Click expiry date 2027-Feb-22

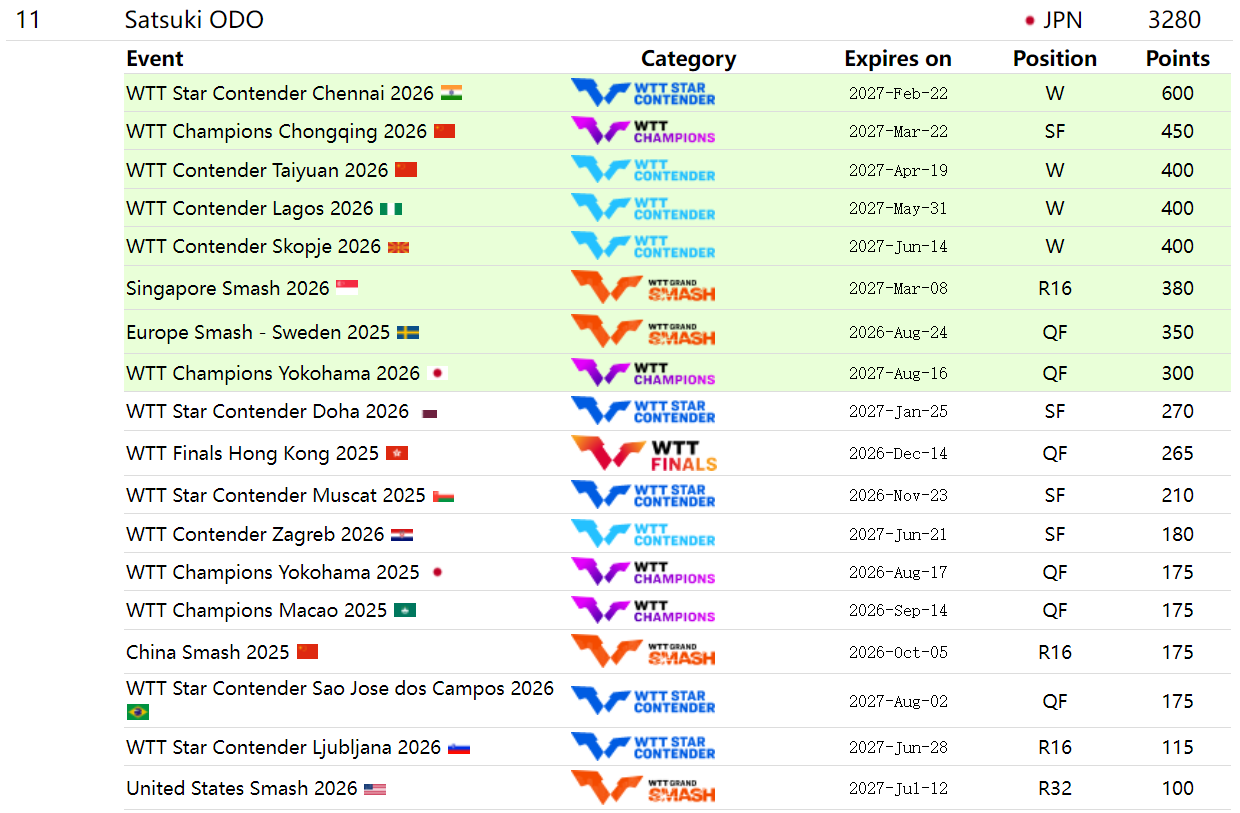click(898, 94)
